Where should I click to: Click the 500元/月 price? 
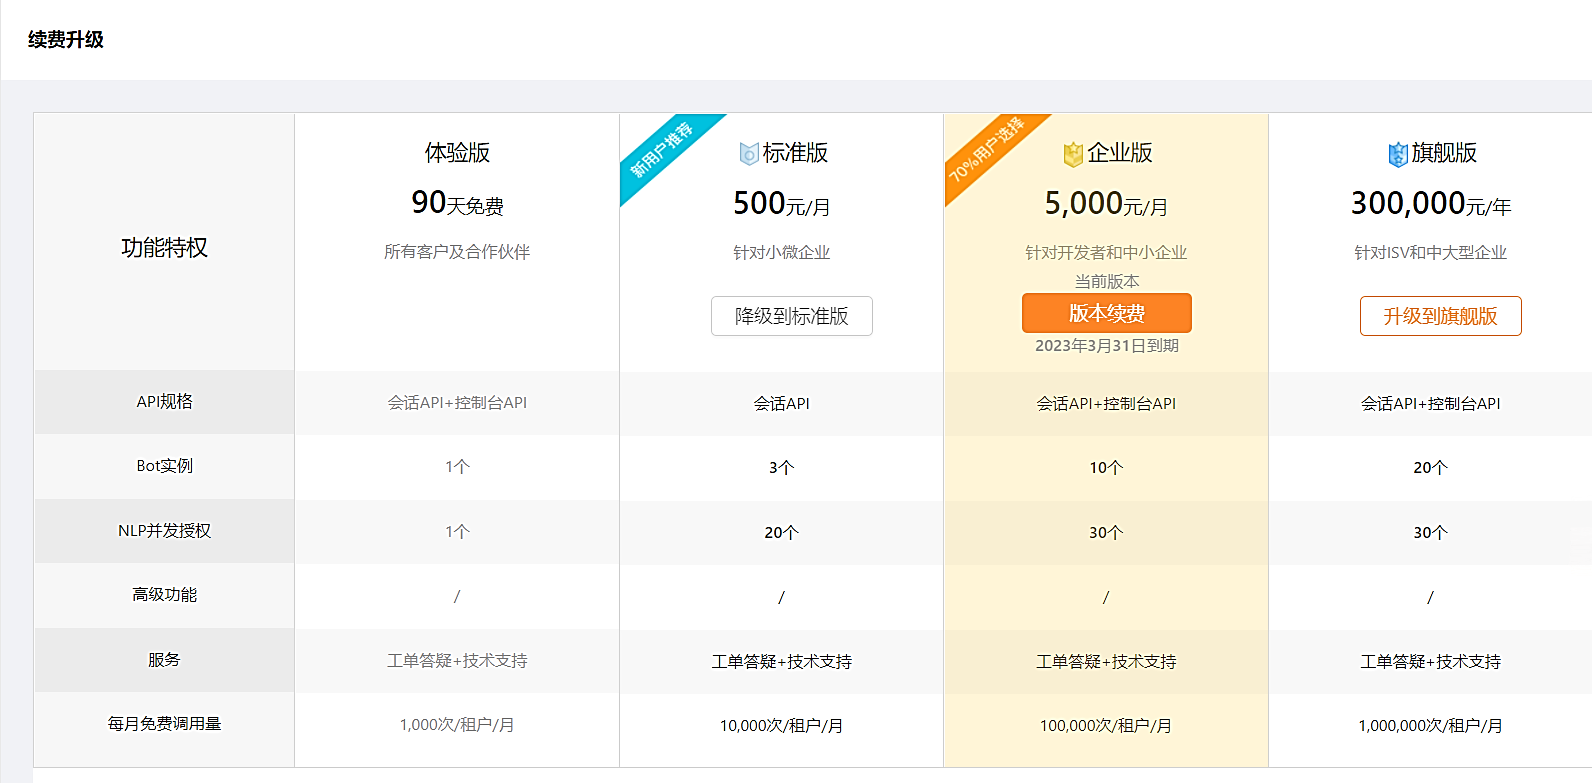(782, 204)
